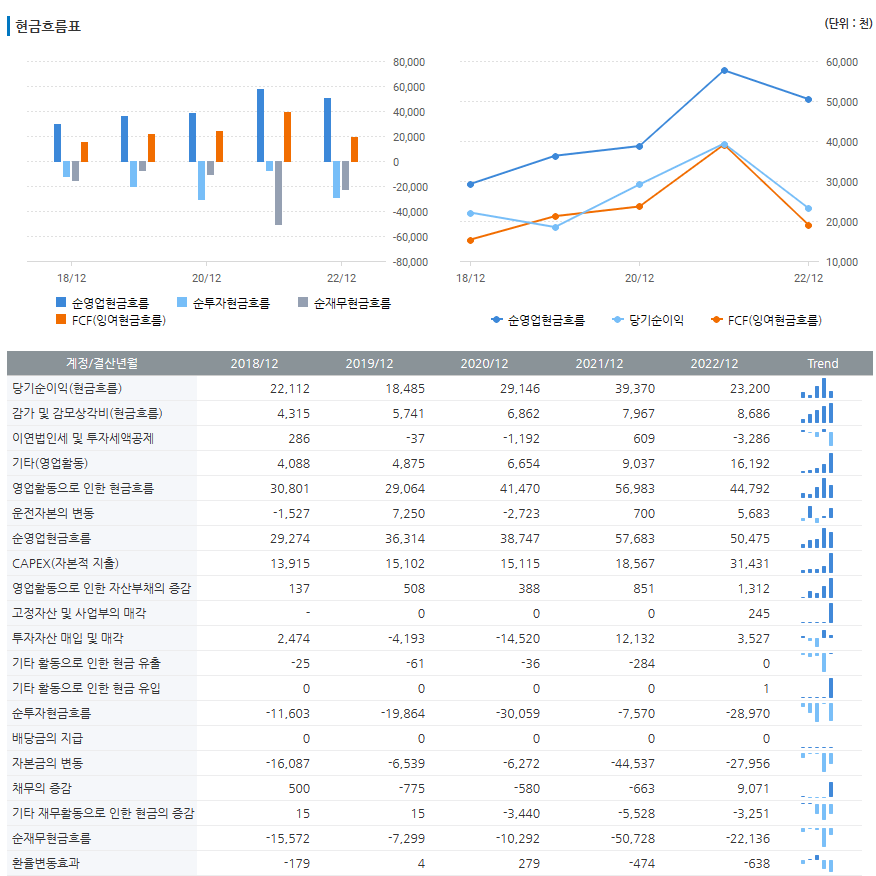Click trend sparkline for 투자자산 매입 및 매각 row
Viewport: 876px width, 876px height.
(x=817, y=639)
